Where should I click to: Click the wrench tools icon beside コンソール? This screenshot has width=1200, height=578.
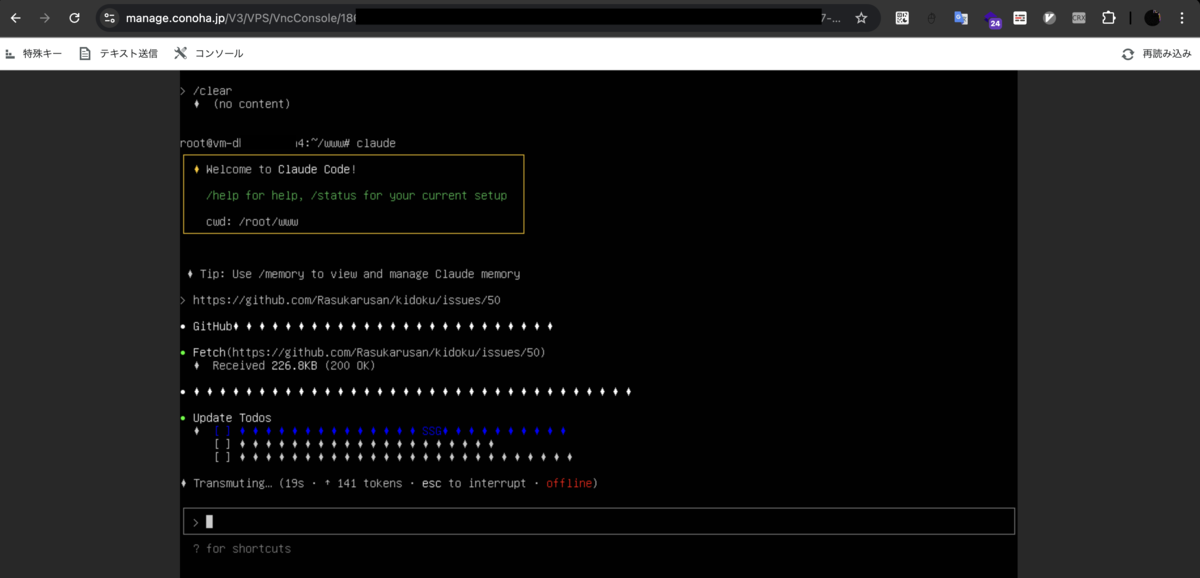point(180,53)
